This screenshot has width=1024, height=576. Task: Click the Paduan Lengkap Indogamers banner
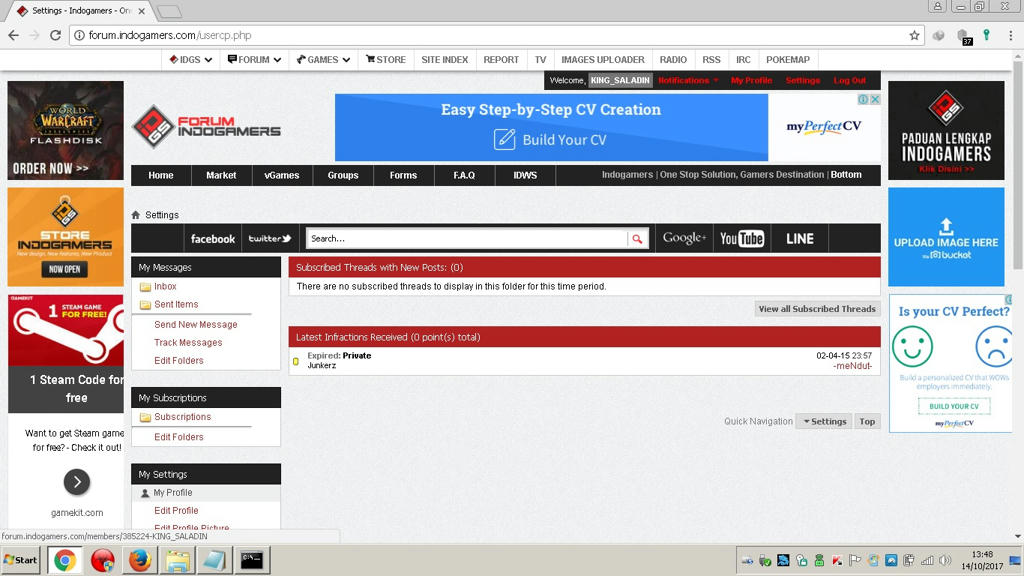(x=946, y=131)
